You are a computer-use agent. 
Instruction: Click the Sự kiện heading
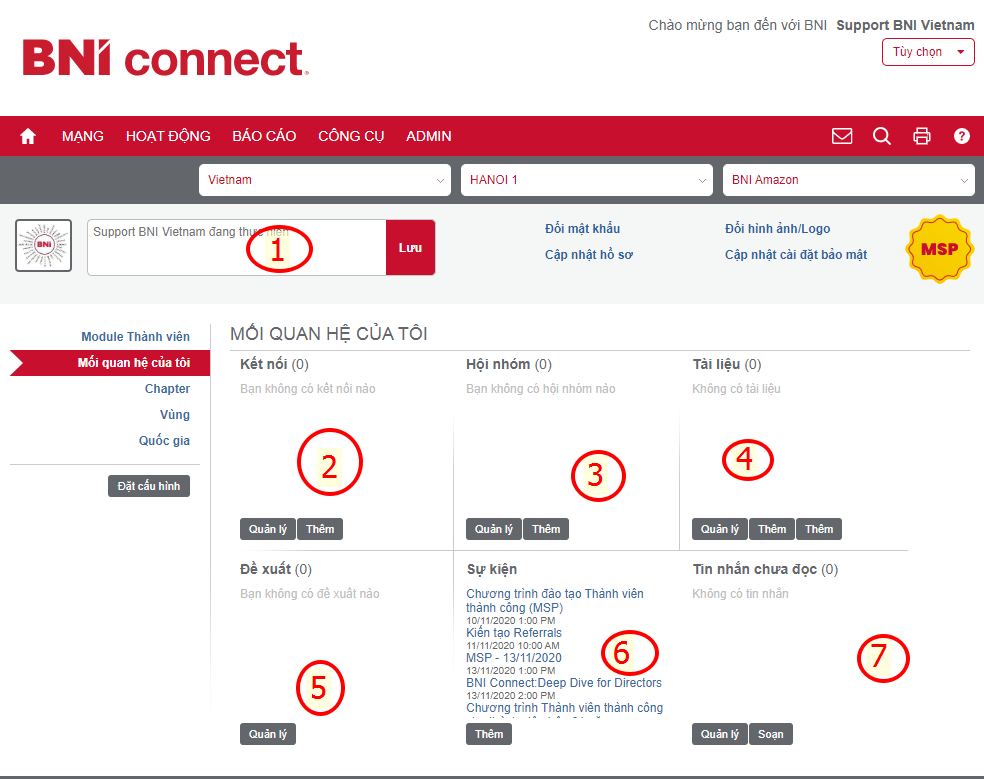coord(492,569)
